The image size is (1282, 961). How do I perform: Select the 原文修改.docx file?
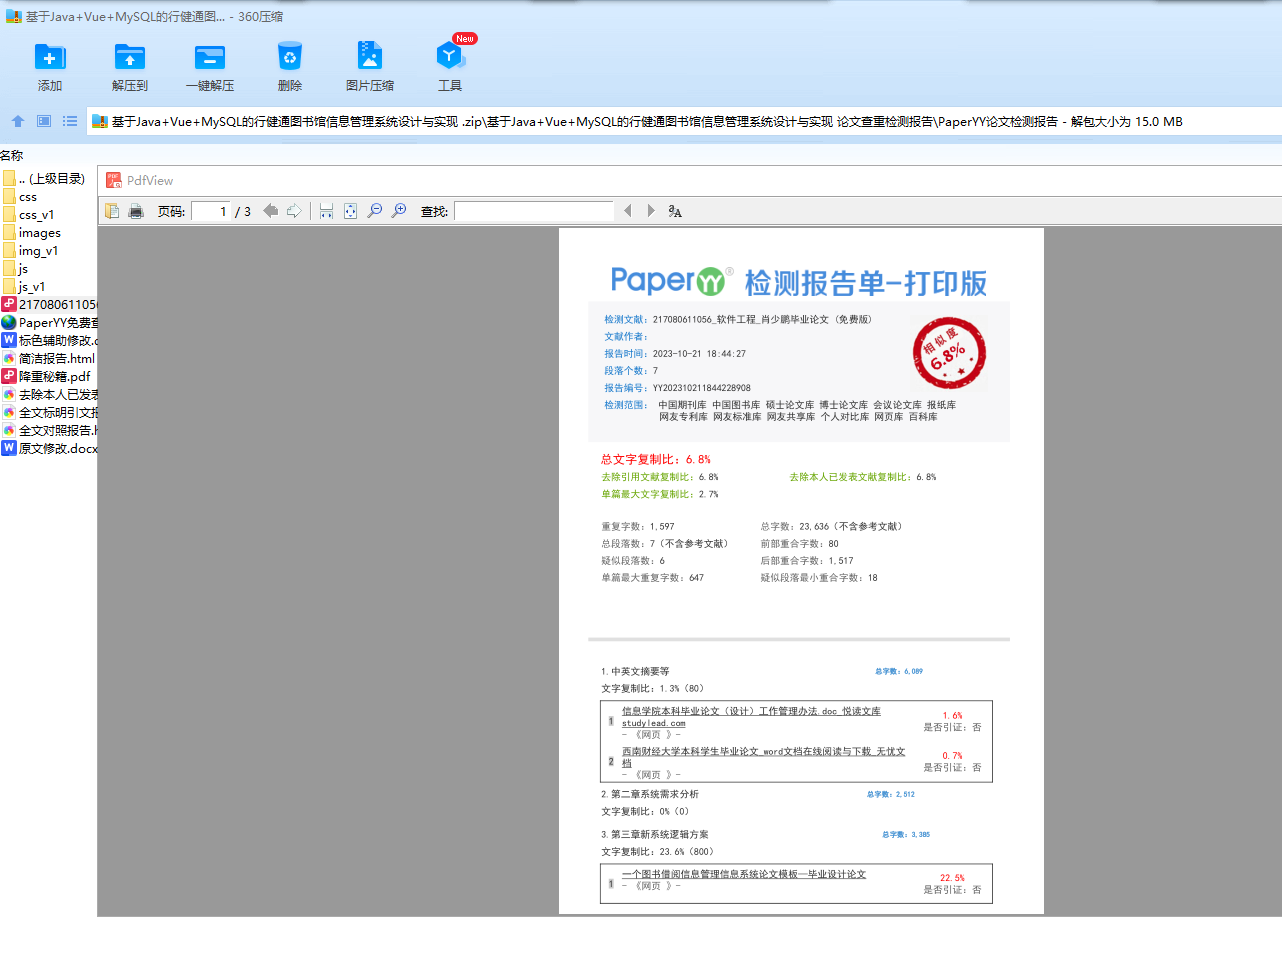click(x=48, y=449)
